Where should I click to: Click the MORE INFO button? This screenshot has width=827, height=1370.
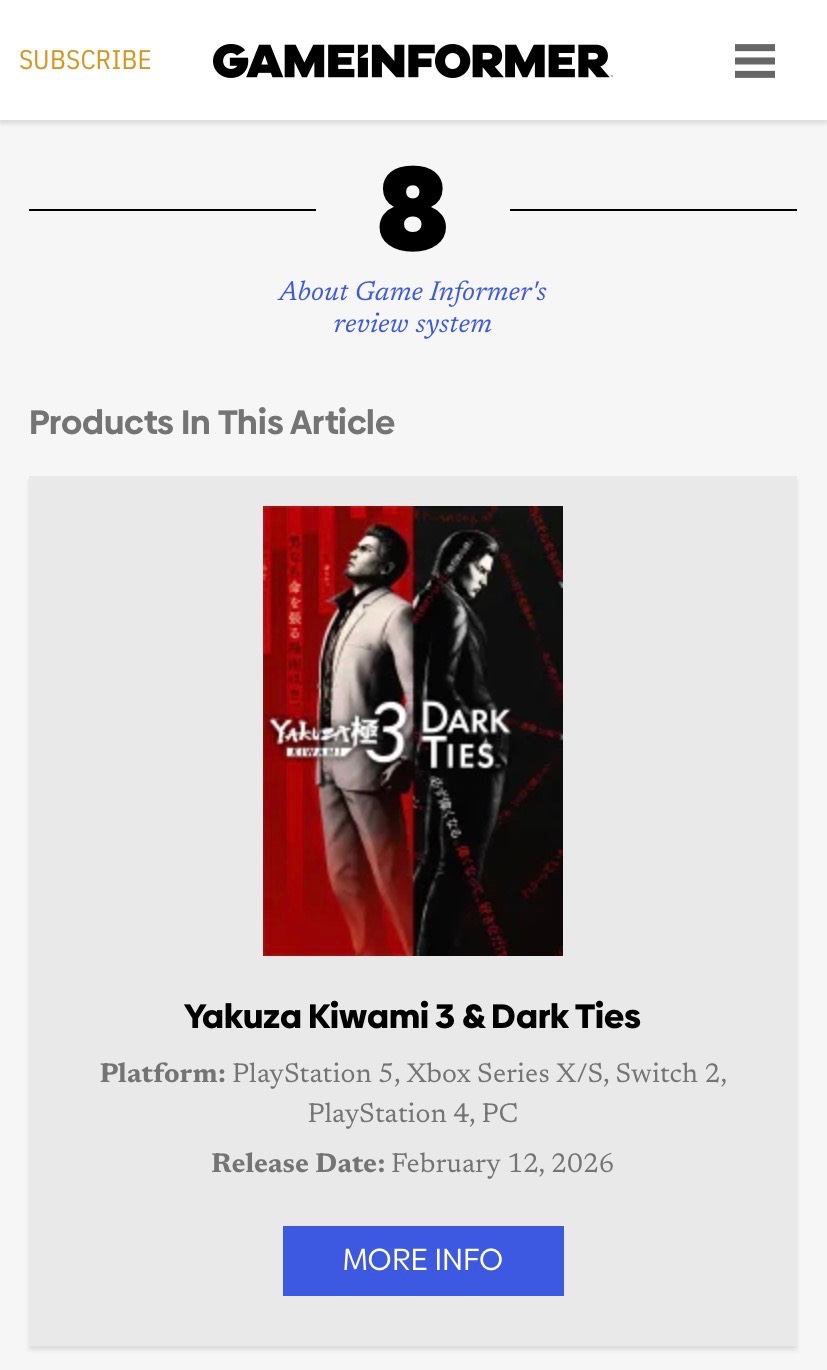pyautogui.click(x=423, y=1260)
